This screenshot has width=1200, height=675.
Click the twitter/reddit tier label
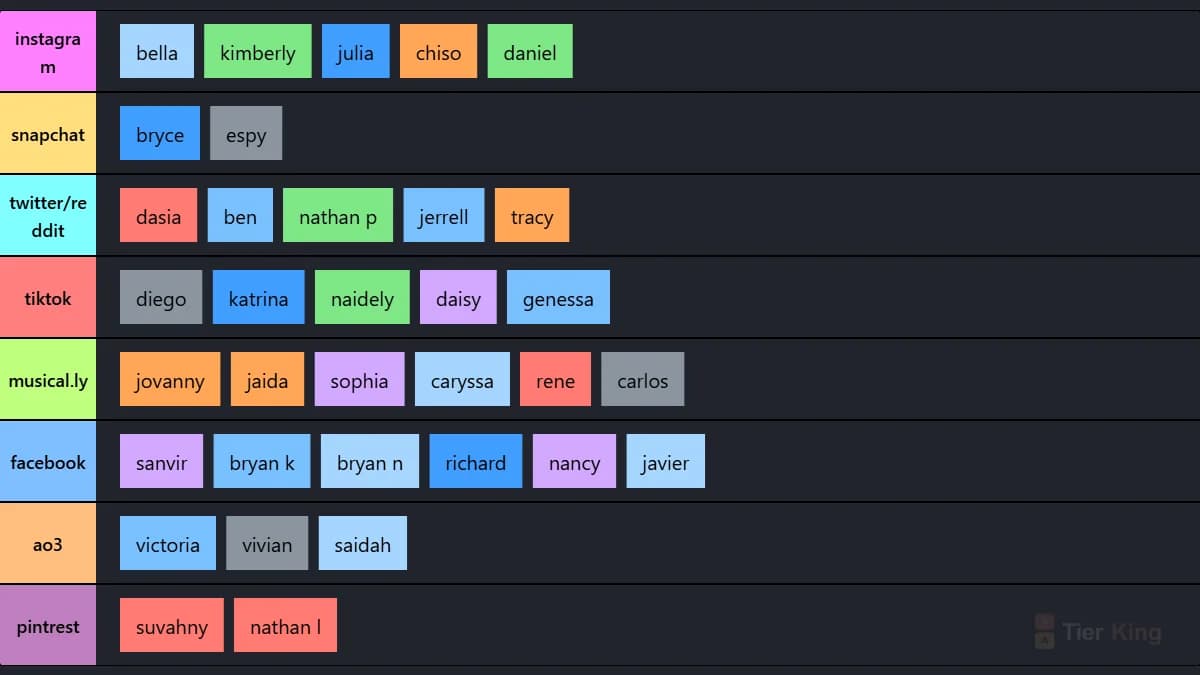point(48,216)
